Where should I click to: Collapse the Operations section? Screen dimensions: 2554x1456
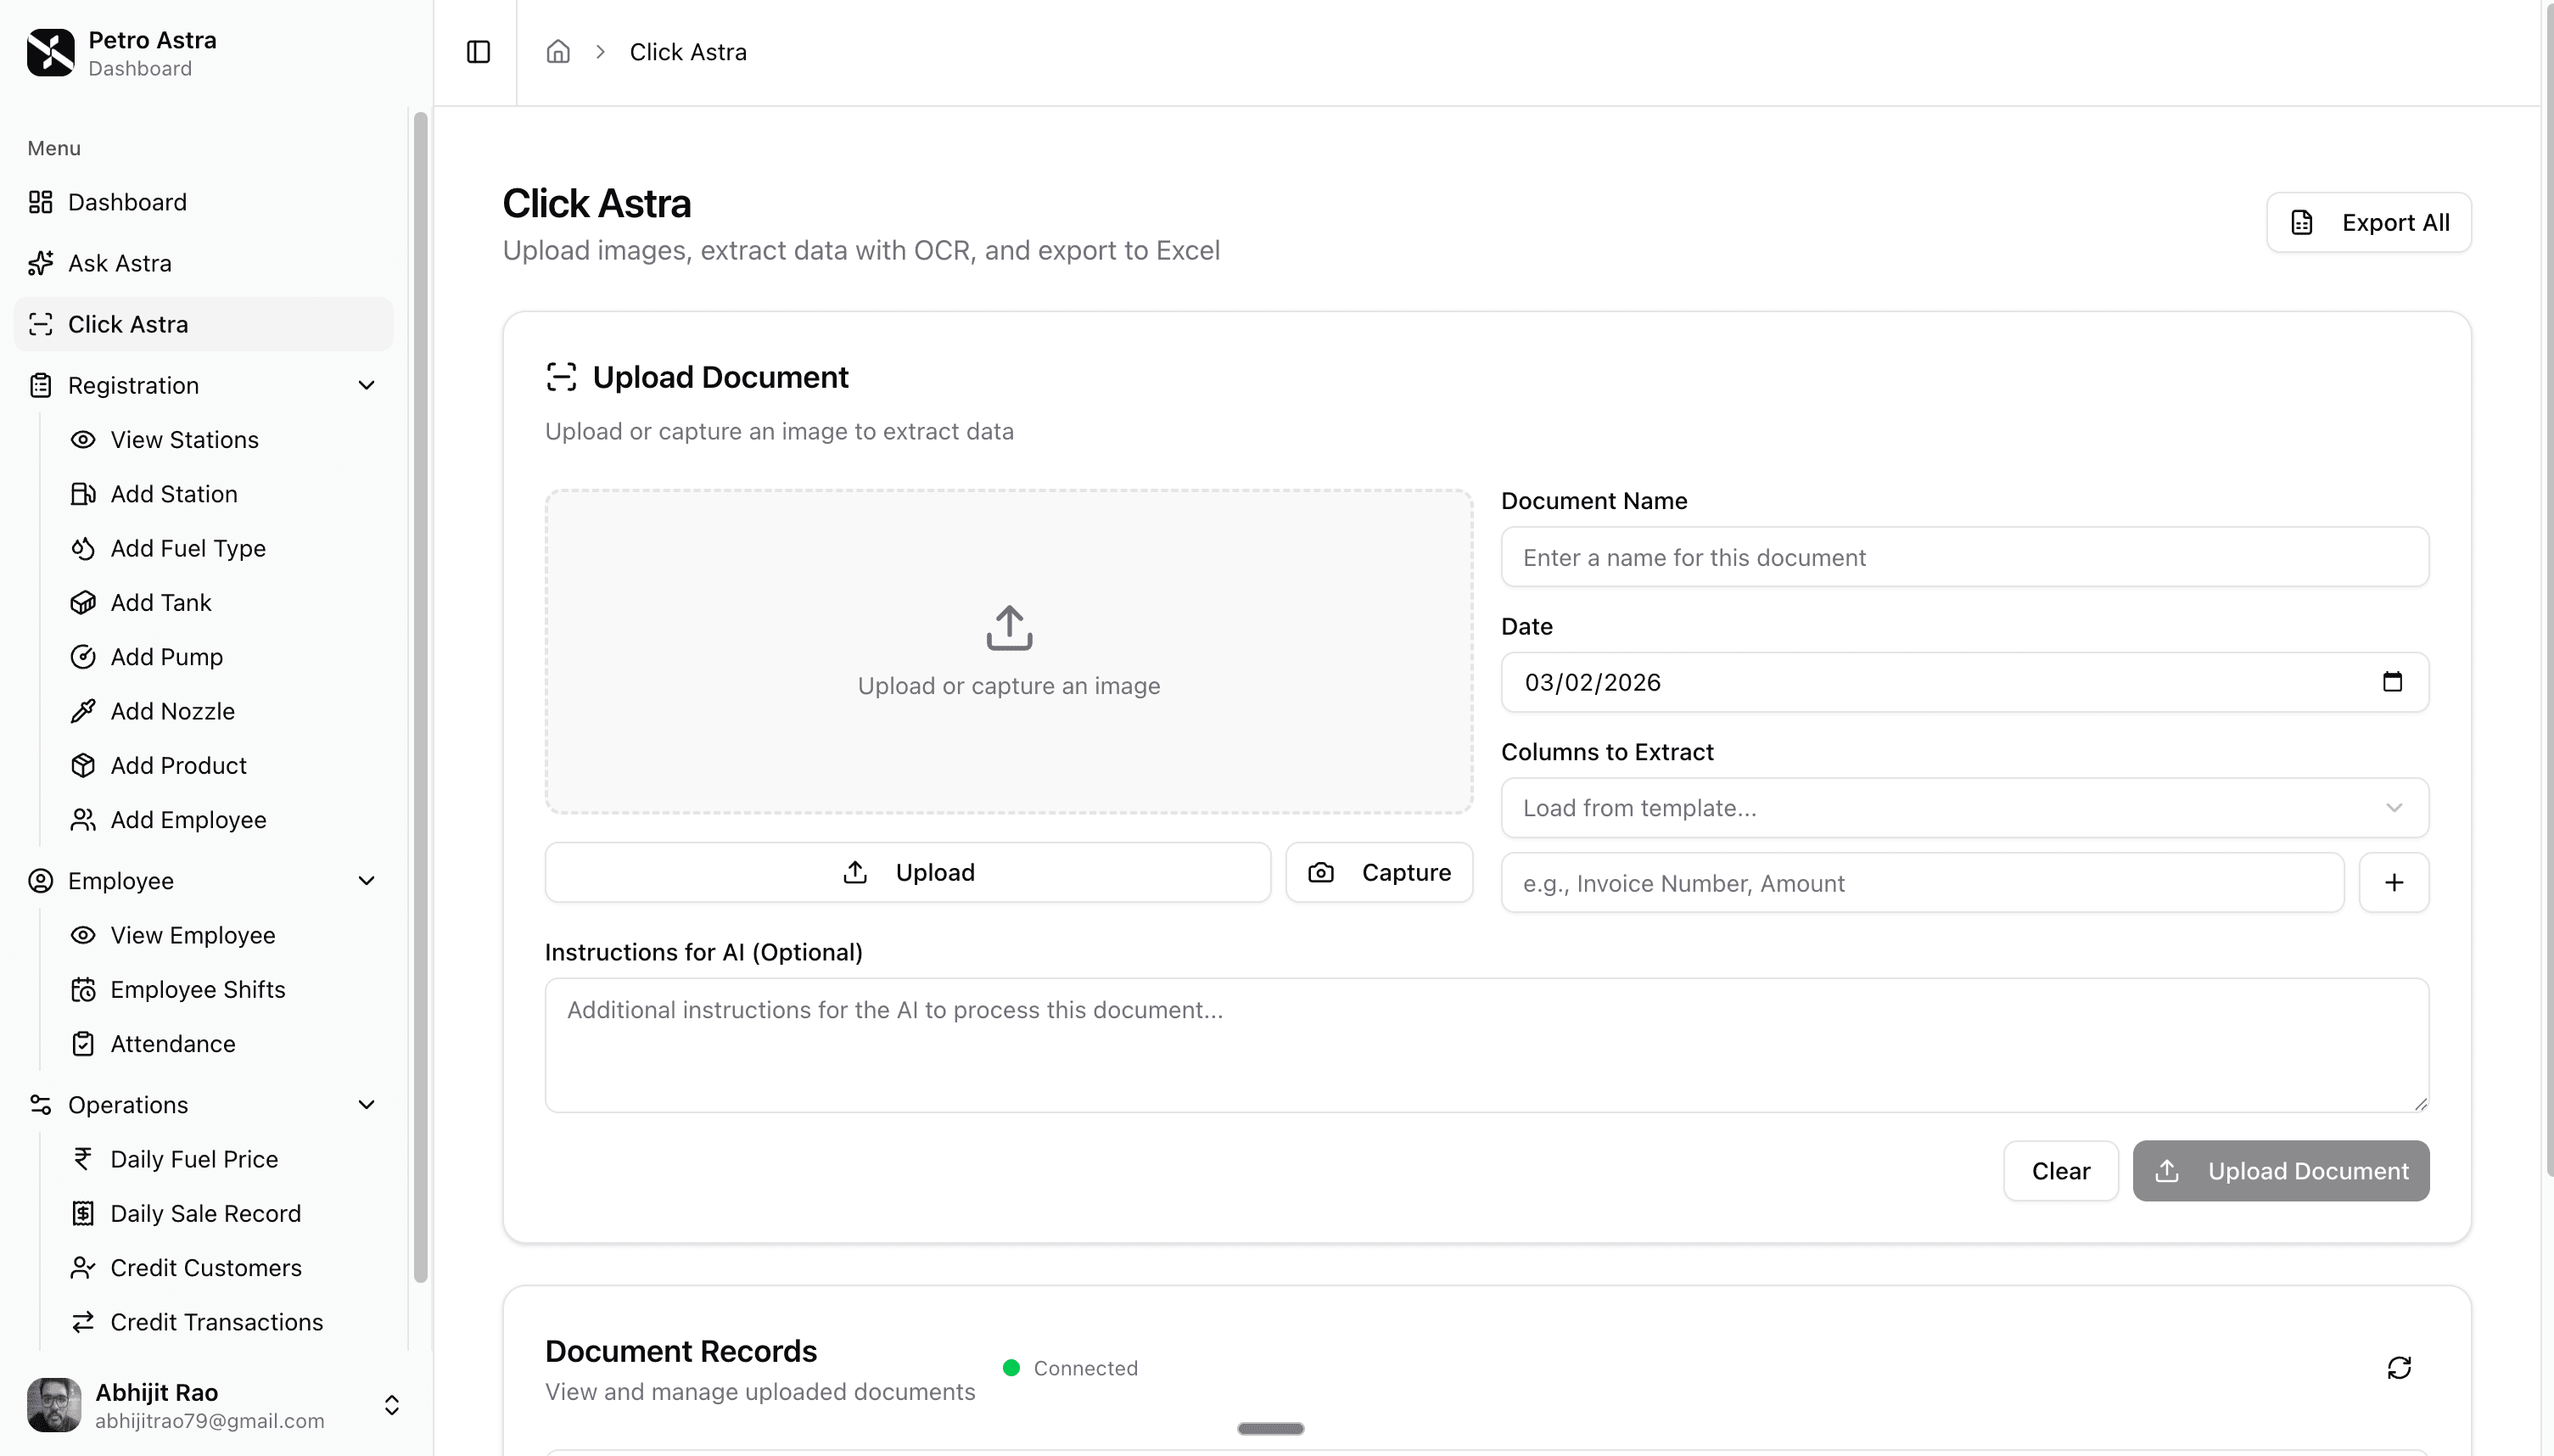pyautogui.click(x=366, y=1105)
